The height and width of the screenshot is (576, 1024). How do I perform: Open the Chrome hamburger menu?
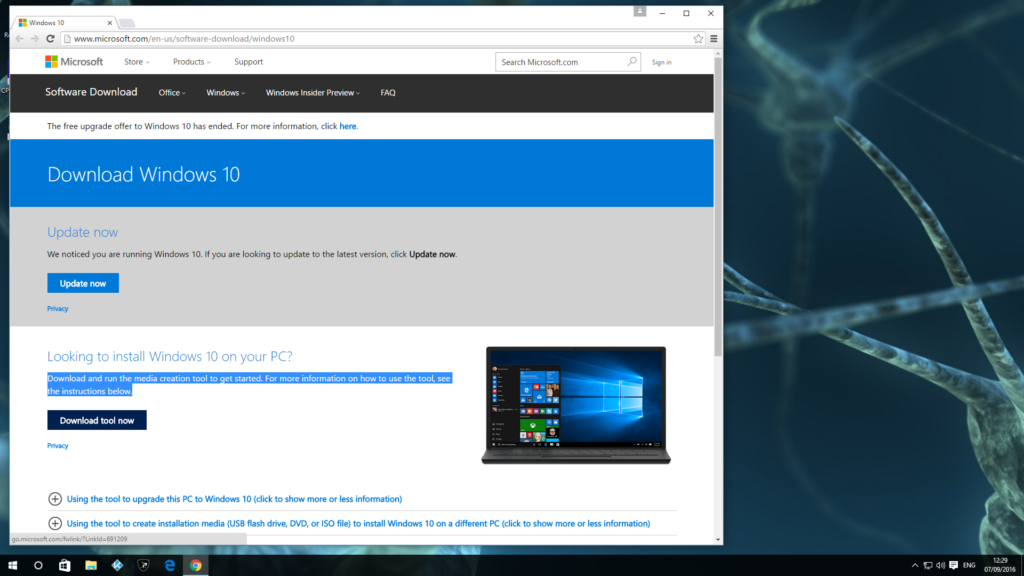714,39
